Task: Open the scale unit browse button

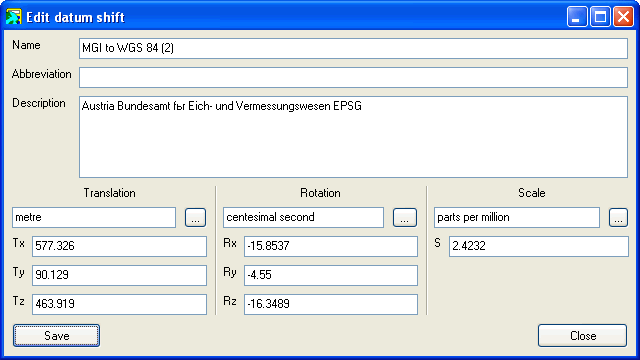Action: [618, 218]
